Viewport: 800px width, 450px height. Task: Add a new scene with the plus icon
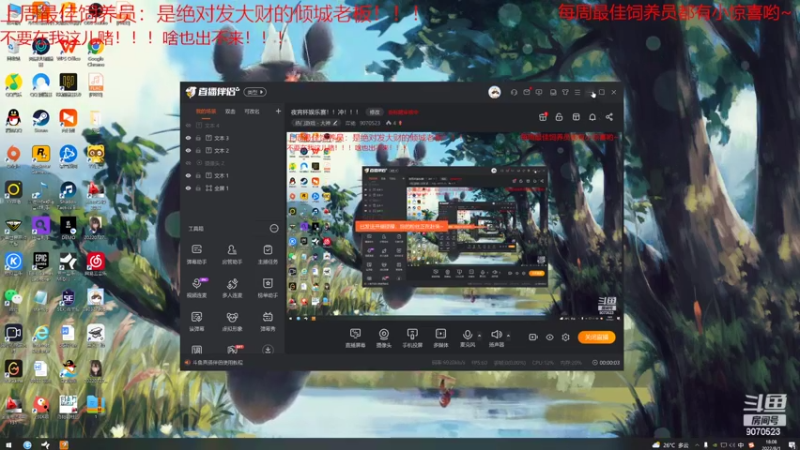(278, 111)
